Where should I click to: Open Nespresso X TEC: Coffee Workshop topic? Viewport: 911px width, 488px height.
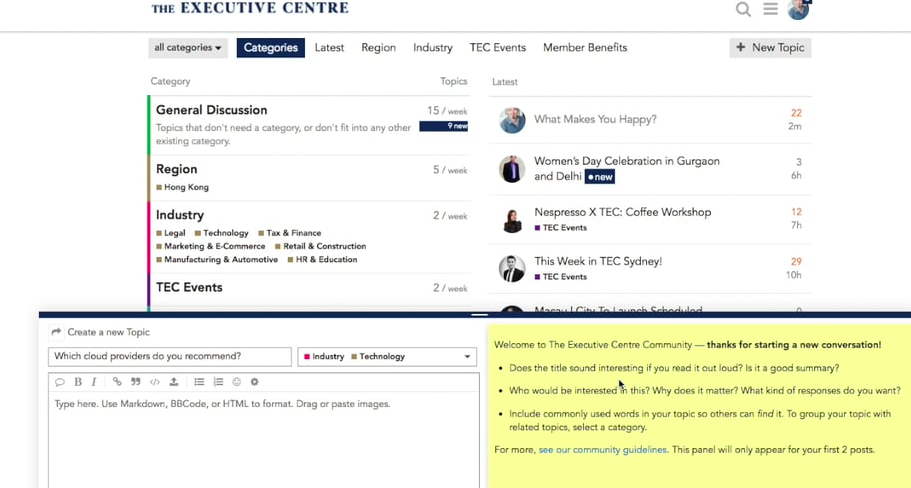pos(623,212)
